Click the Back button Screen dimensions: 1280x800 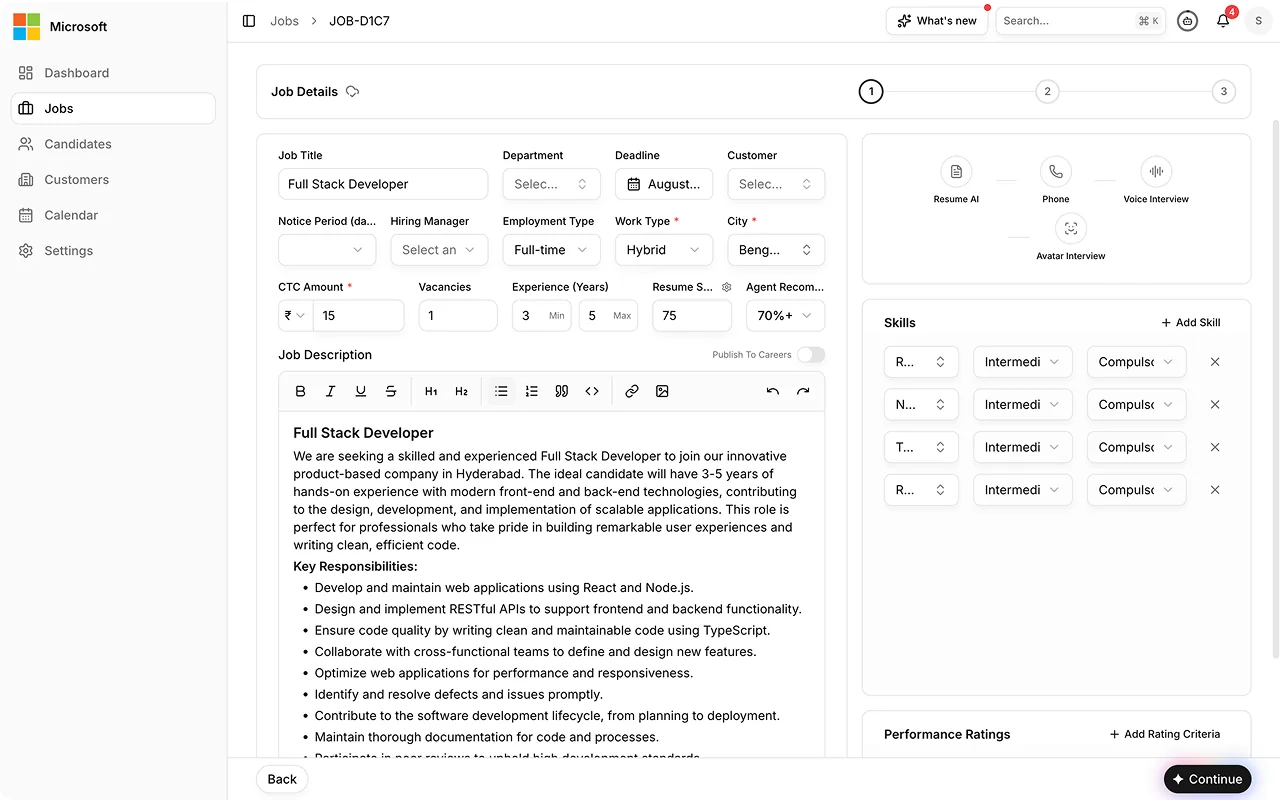282,779
